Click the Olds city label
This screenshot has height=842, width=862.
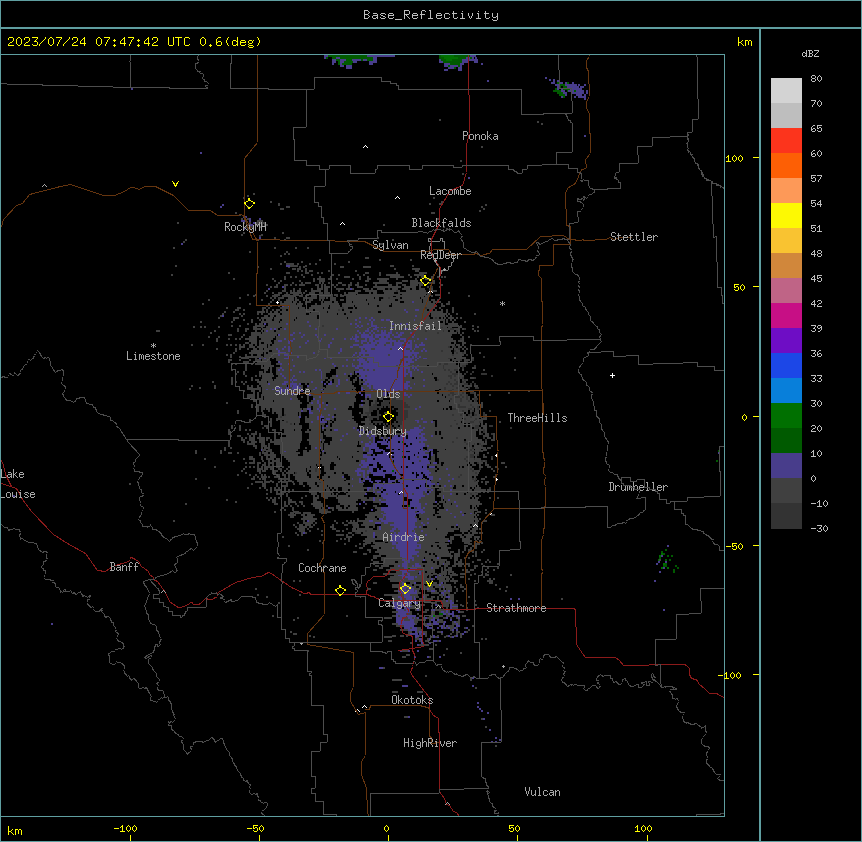coord(388,394)
